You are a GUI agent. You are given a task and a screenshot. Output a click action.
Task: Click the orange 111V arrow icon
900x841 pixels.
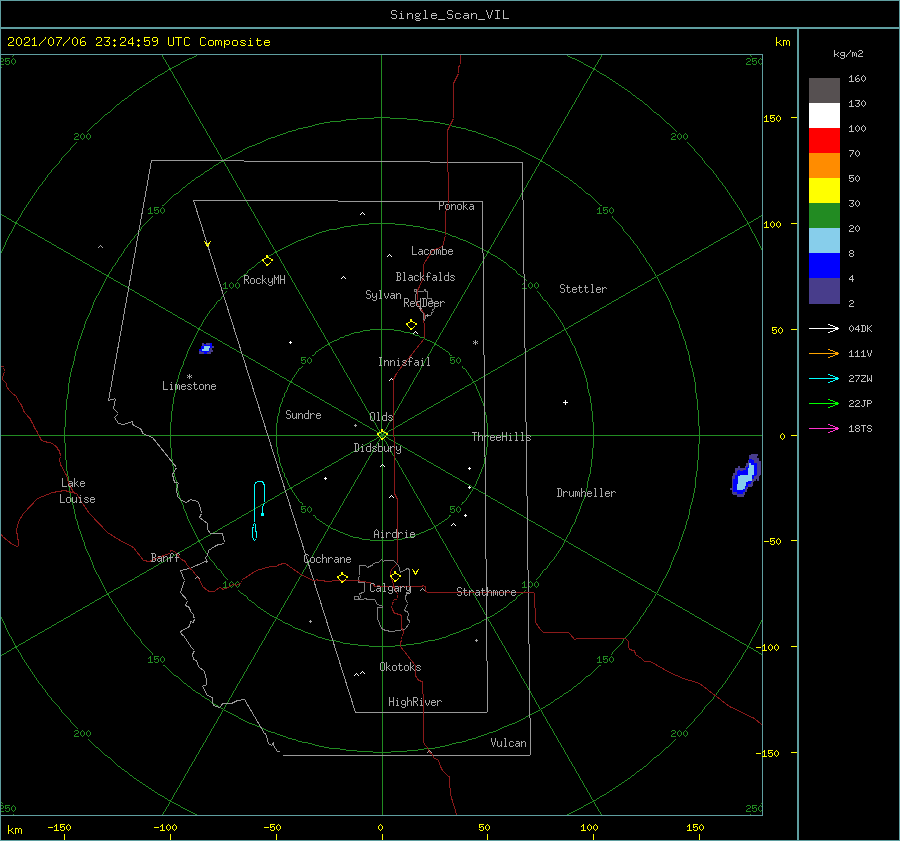tap(824, 354)
